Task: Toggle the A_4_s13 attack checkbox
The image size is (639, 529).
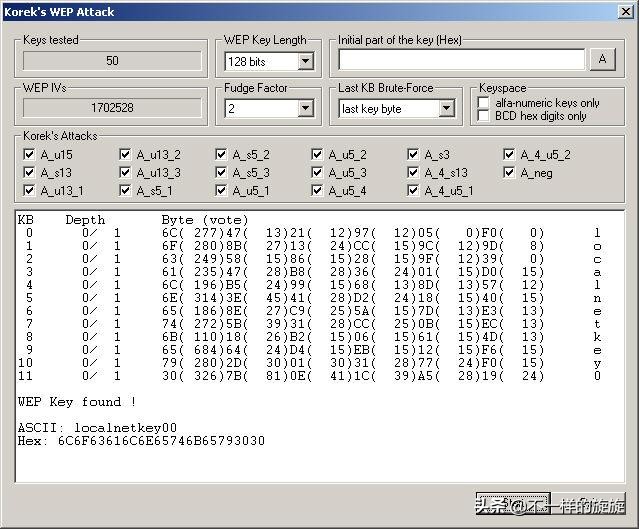Action: coord(413,173)
